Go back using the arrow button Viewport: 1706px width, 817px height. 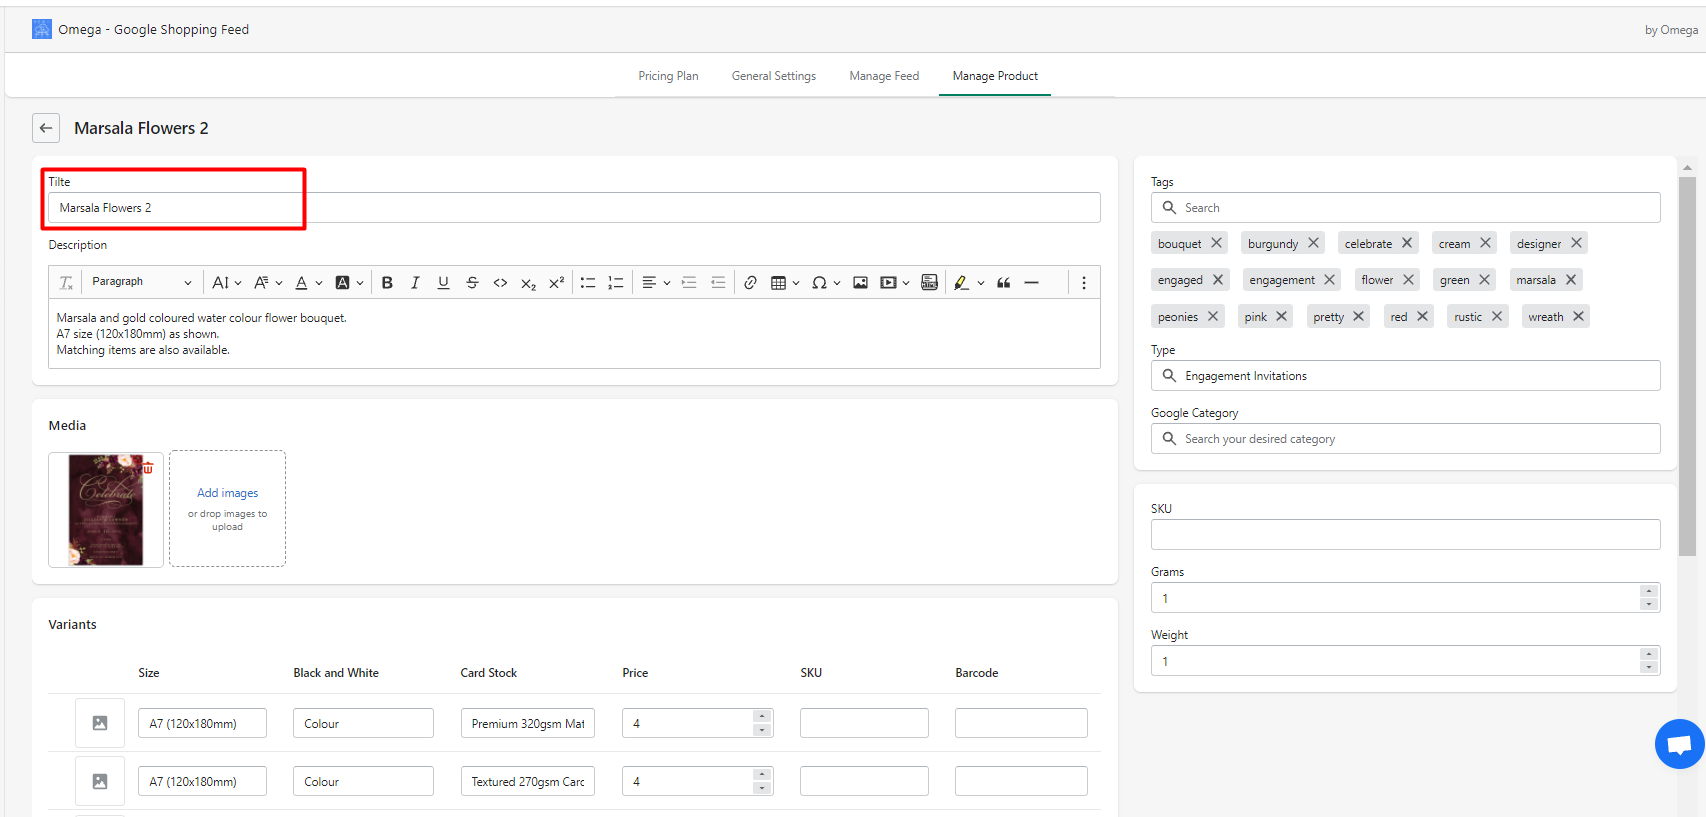pos(46,128)
